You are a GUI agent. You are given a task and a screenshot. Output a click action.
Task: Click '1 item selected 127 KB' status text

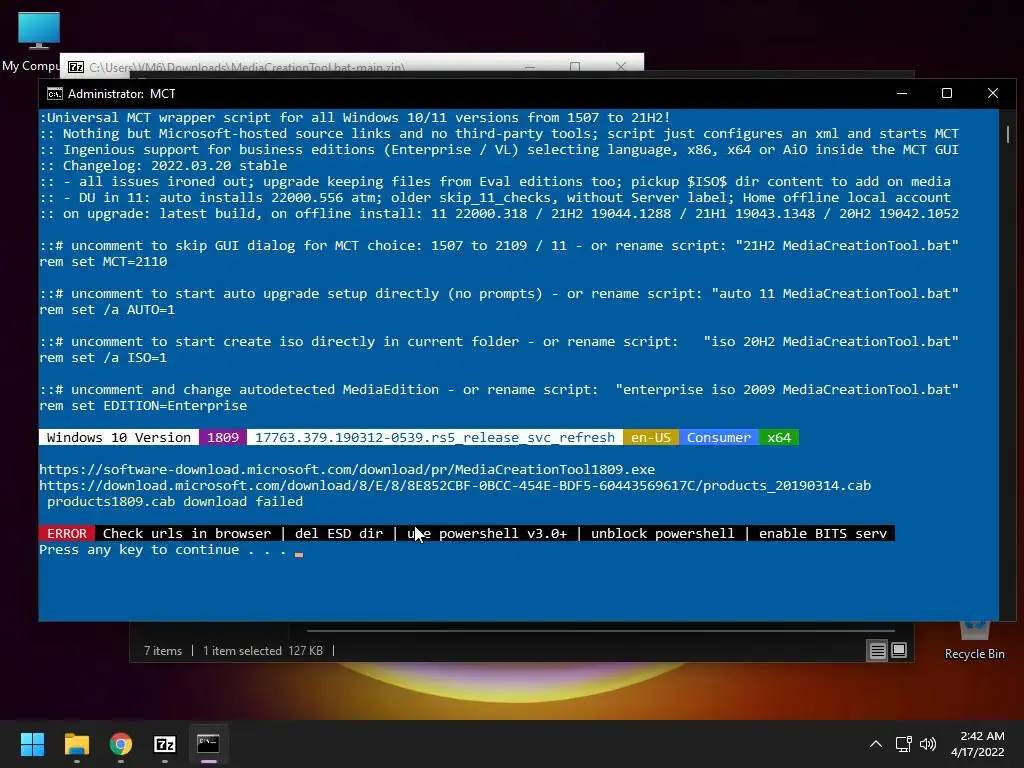pos(263,651)
